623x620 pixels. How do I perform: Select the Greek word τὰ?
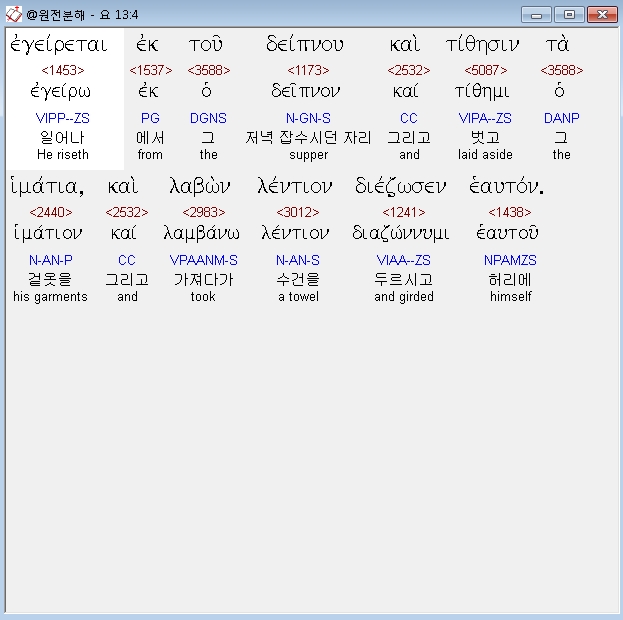558,45
